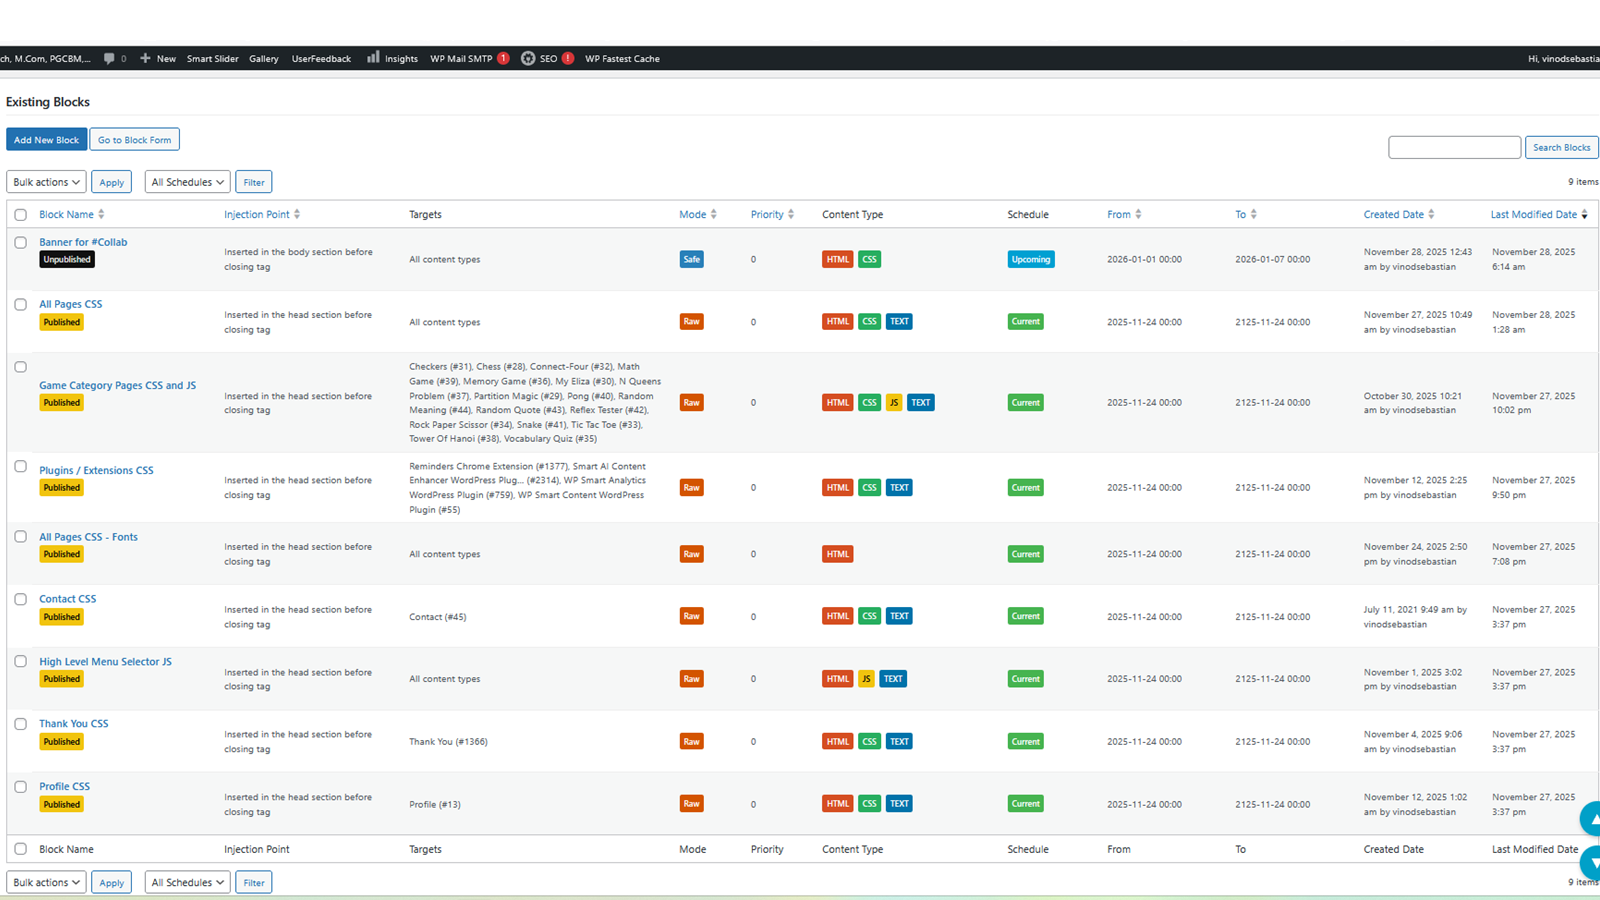Click the plus icon beside New

[x=145, y=59]
